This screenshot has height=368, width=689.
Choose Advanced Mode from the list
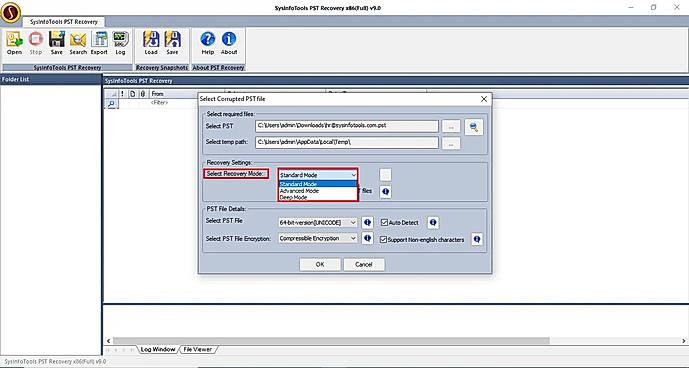[x=318, y=191]
